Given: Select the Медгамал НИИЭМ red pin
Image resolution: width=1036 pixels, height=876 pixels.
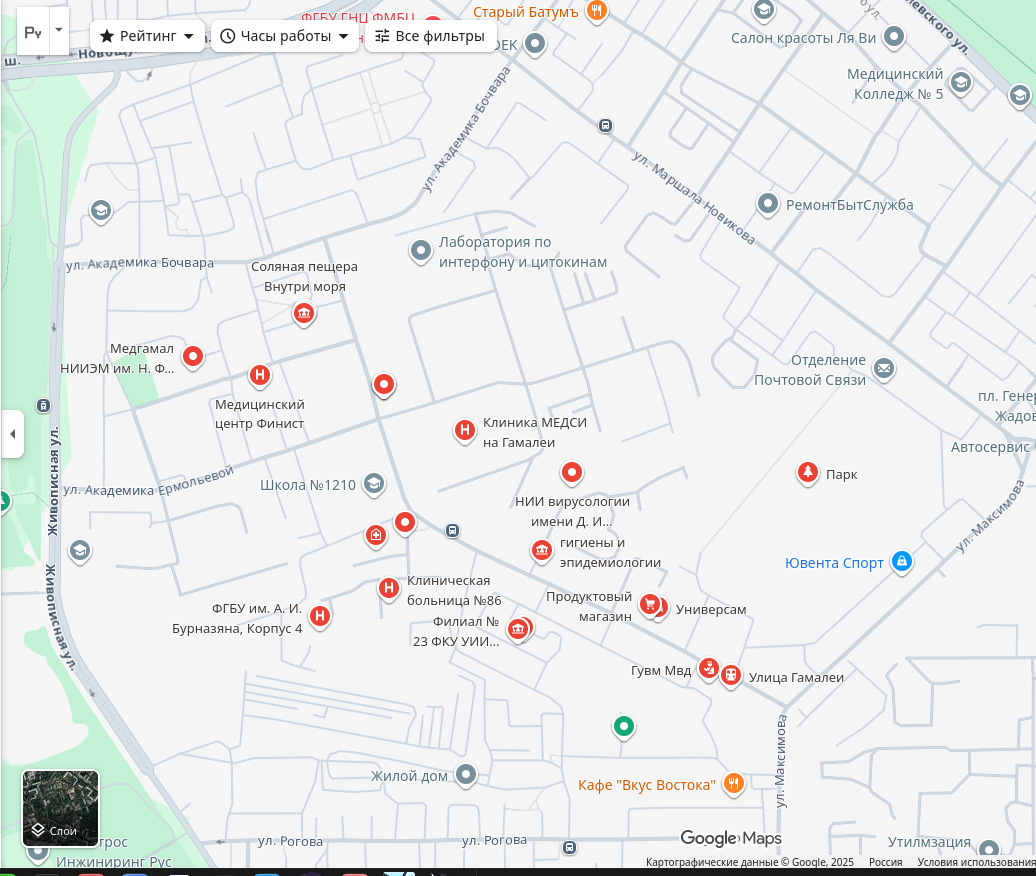Looking at the screenshot, I should coord(193,357).
